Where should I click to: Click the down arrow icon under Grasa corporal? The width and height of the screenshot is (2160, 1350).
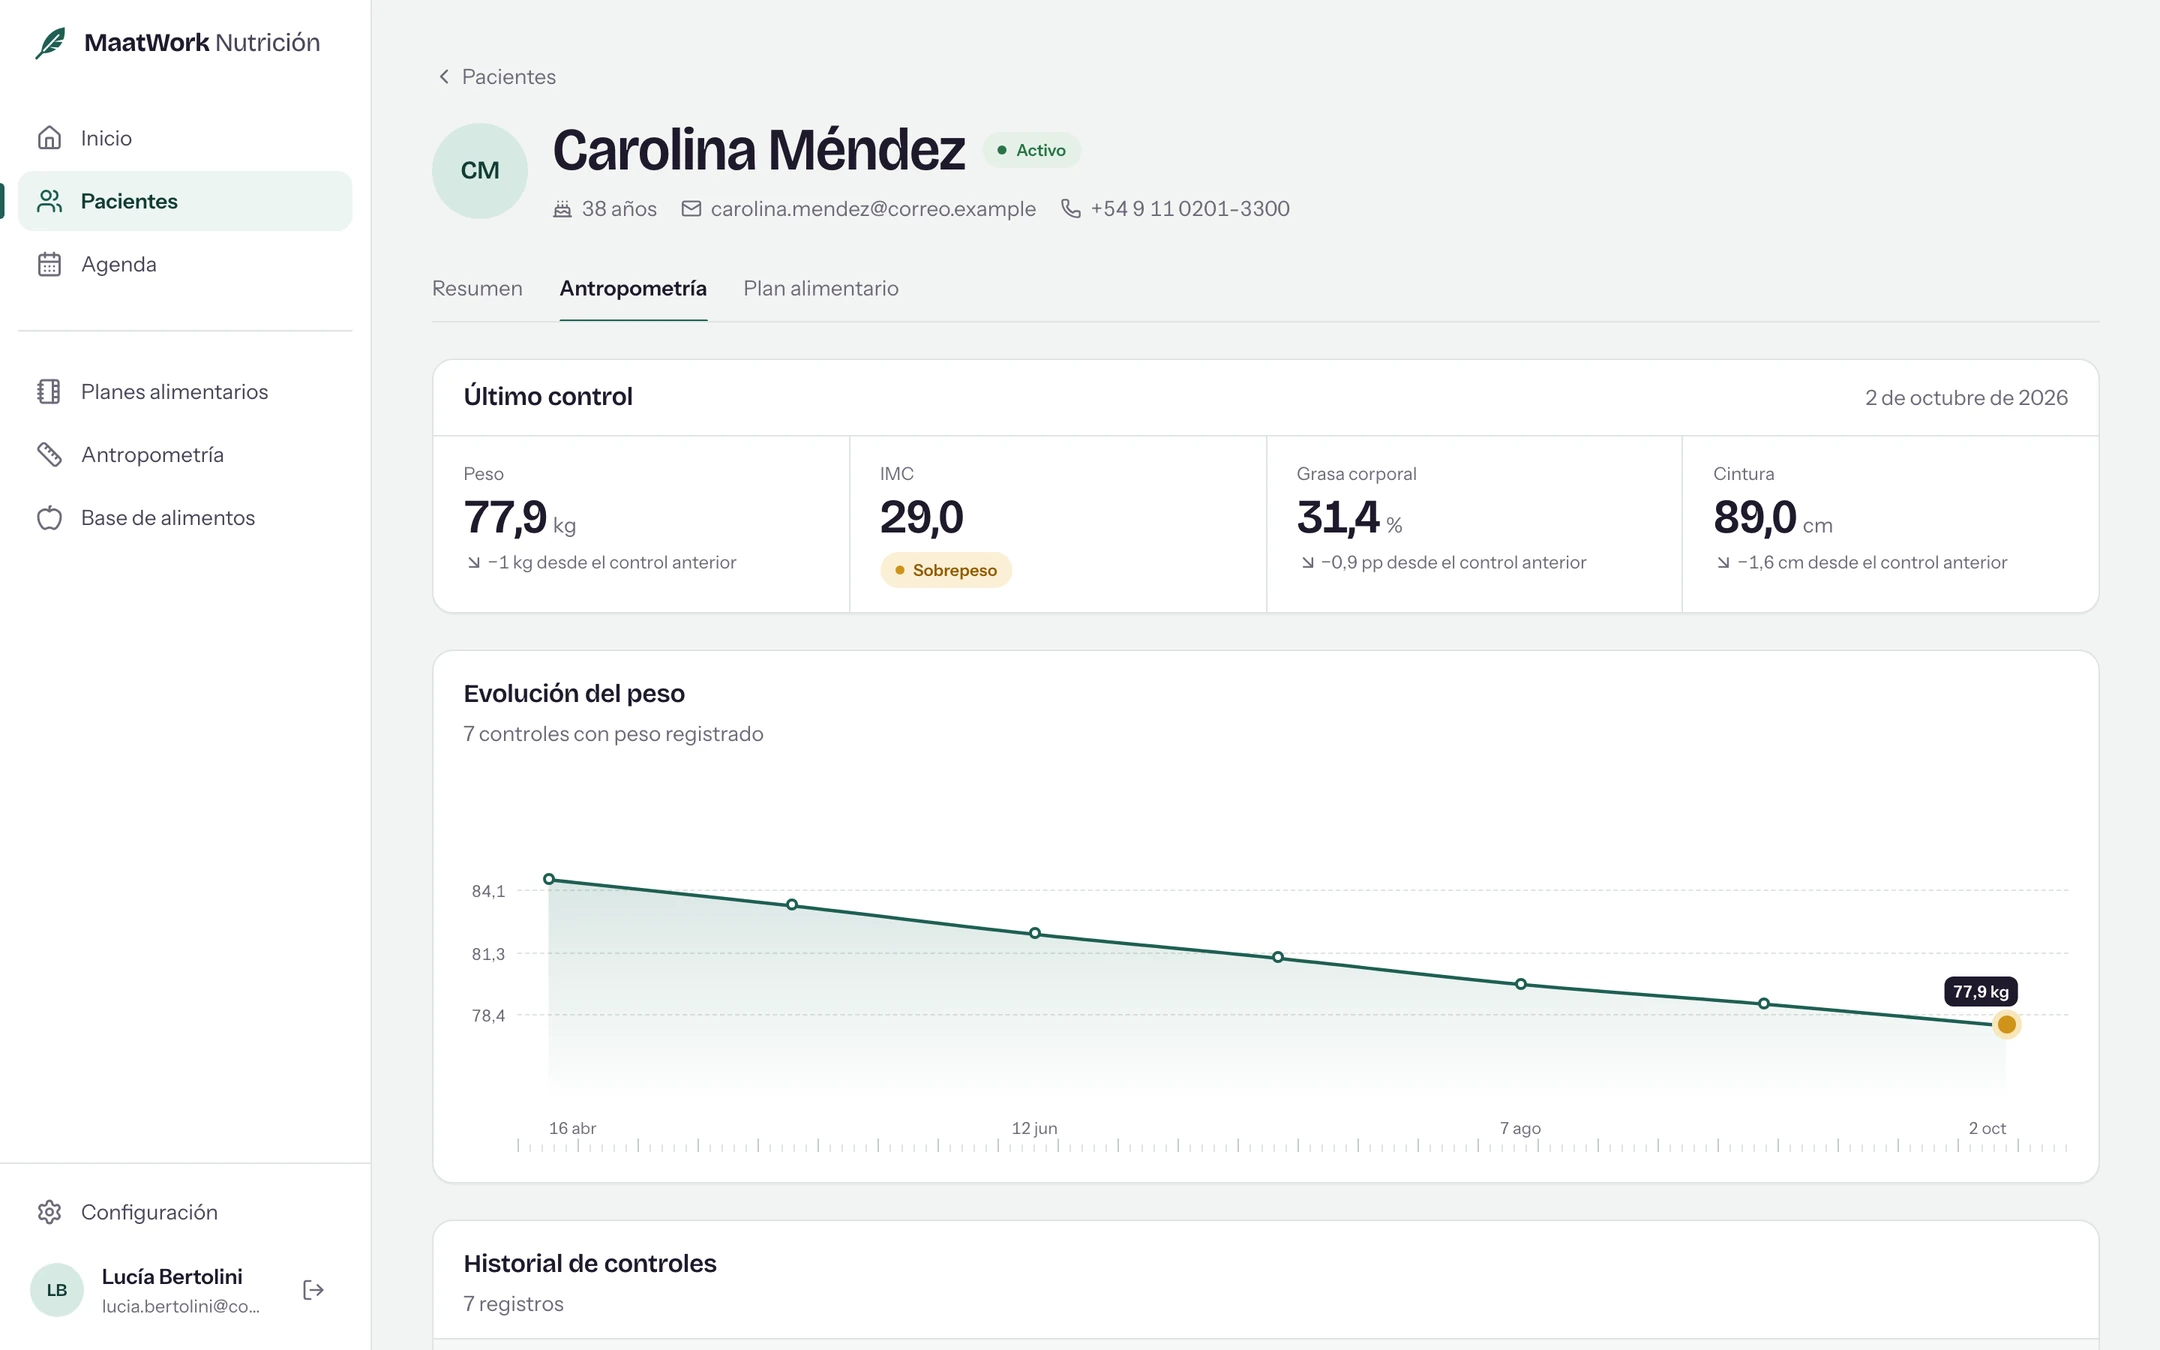pos(1308,563)
